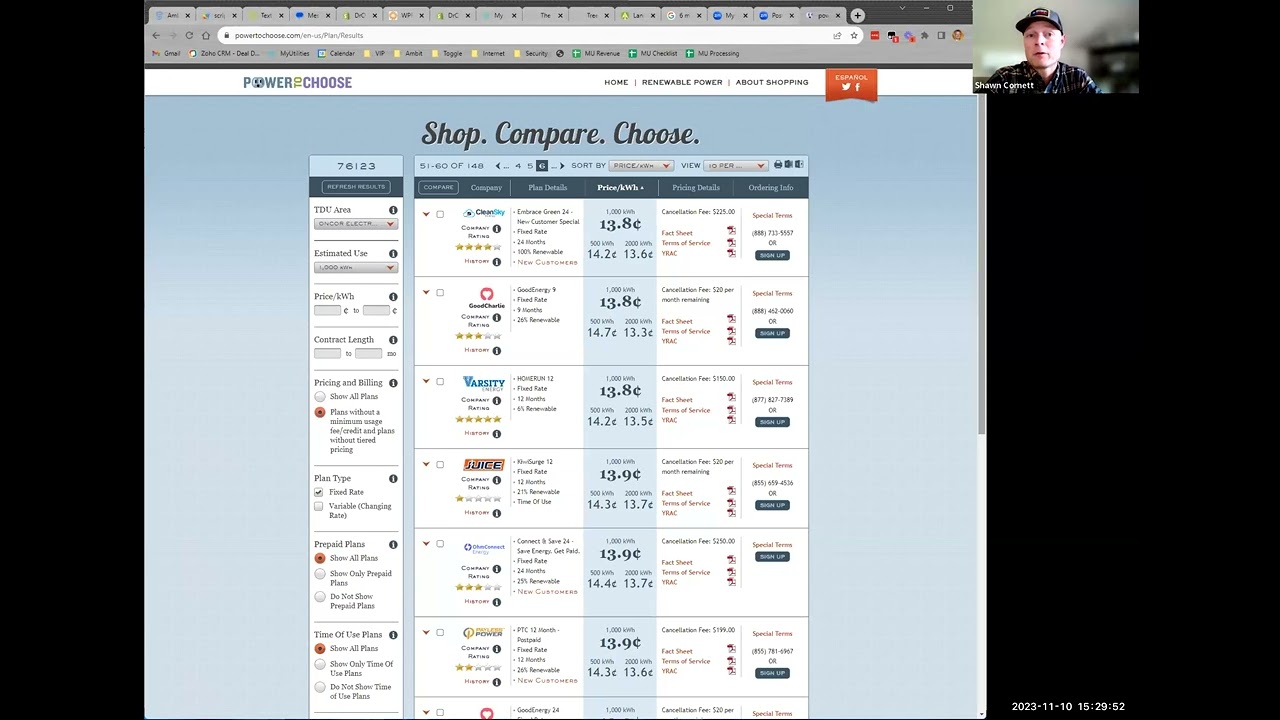Select Show All Plans under Pricing and Billing
The height and width of the screenshot is (720, 1280).
coord(320,397)
